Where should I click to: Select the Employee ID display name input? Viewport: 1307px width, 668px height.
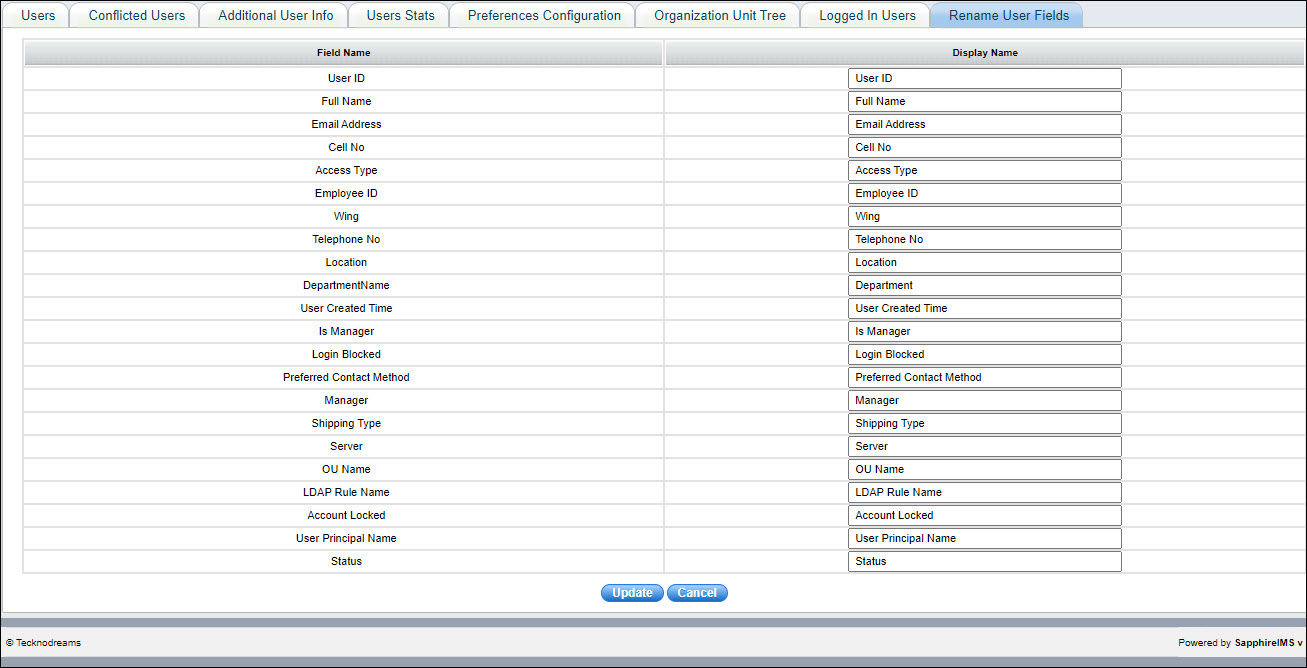(x=984, y=193)
